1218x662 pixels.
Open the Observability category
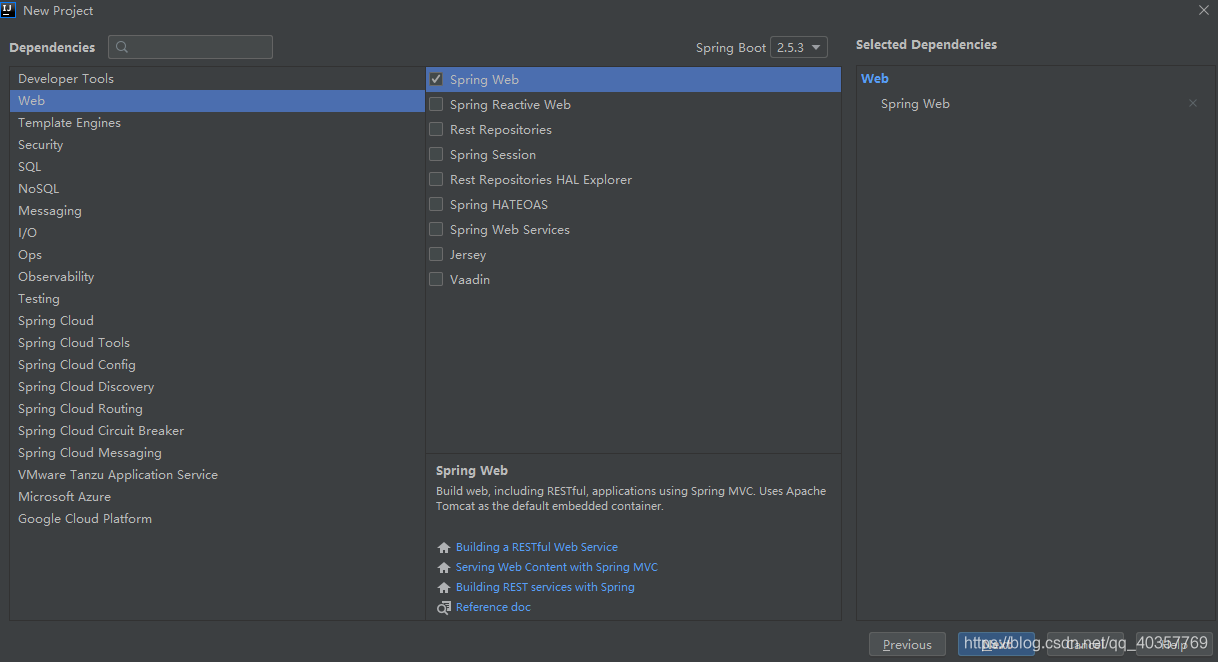217,277
